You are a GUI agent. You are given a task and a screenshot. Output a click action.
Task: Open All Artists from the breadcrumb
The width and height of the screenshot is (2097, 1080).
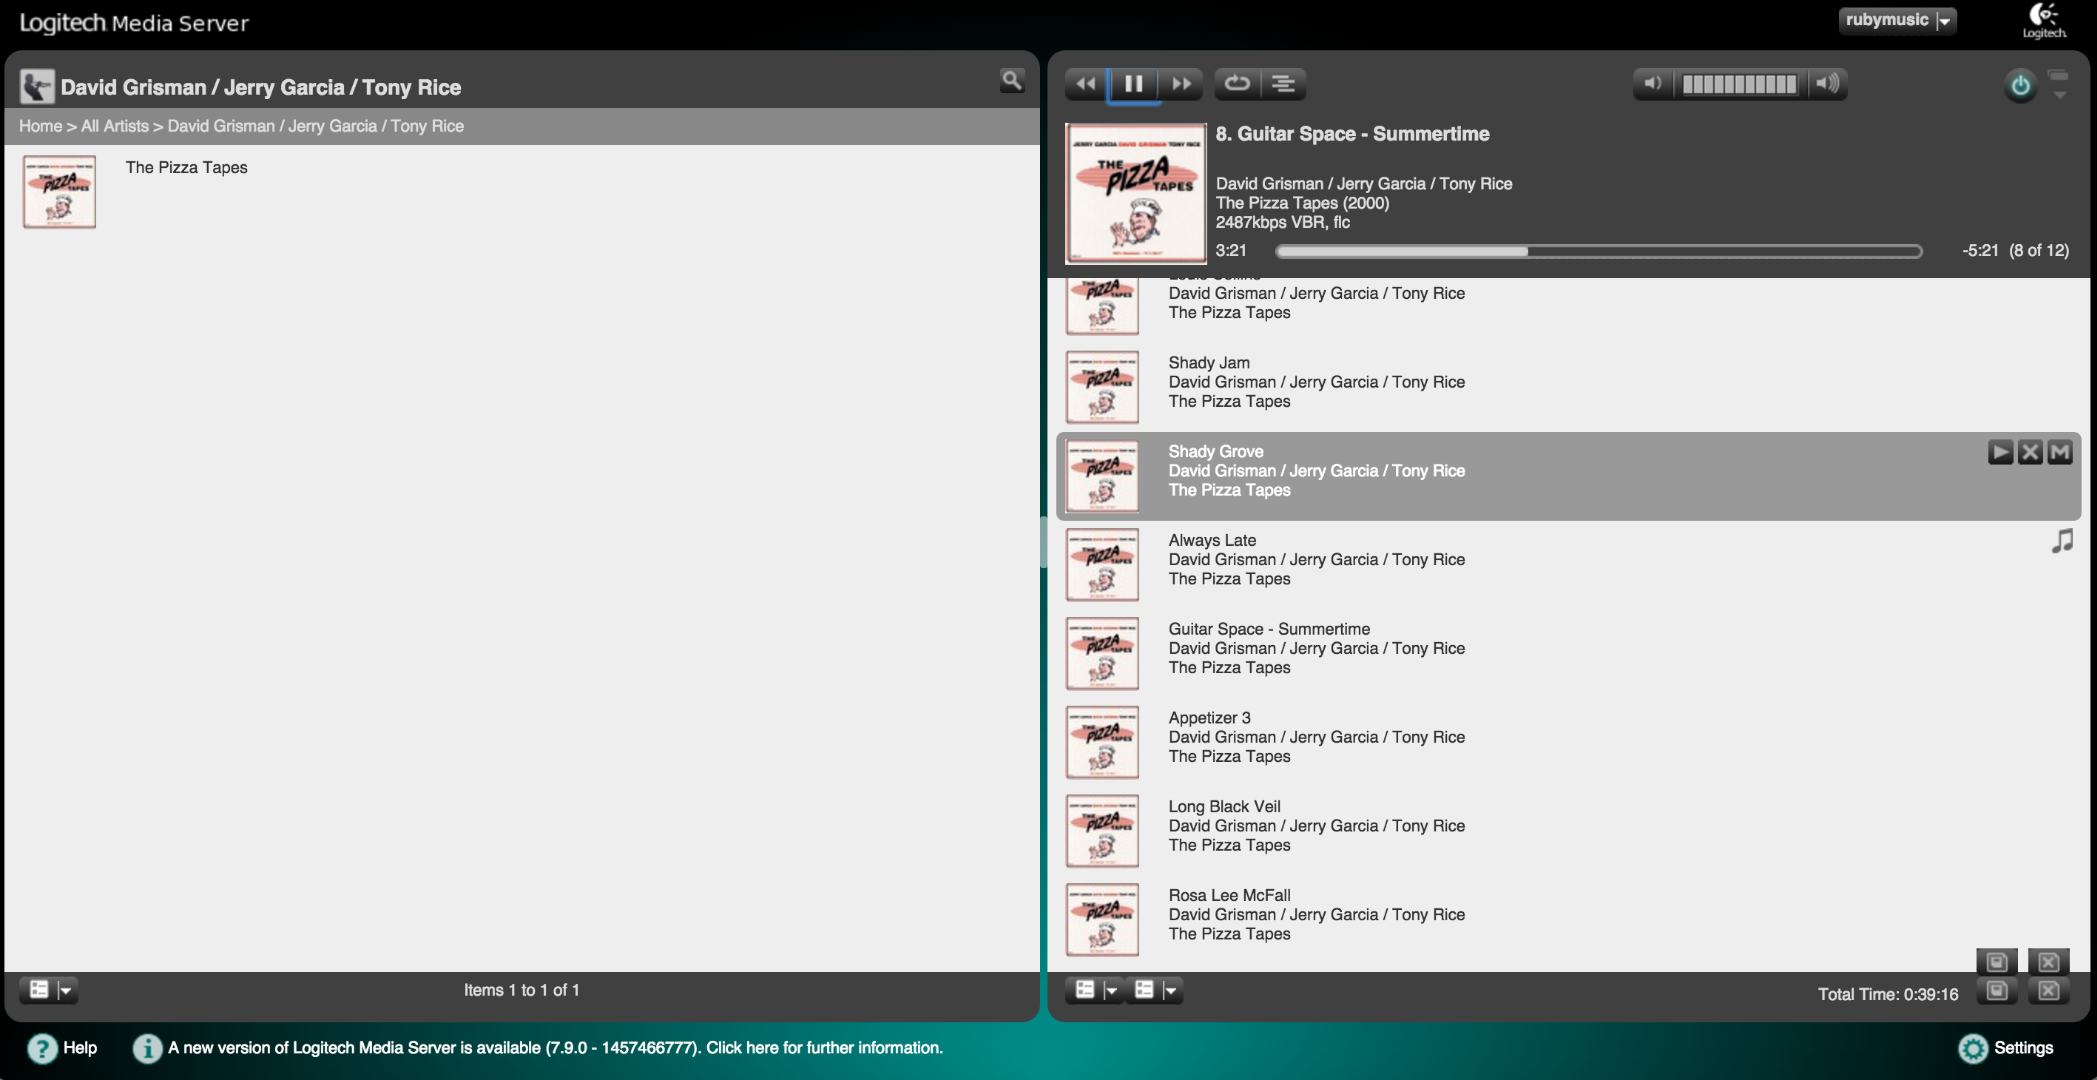click(113, 125)
